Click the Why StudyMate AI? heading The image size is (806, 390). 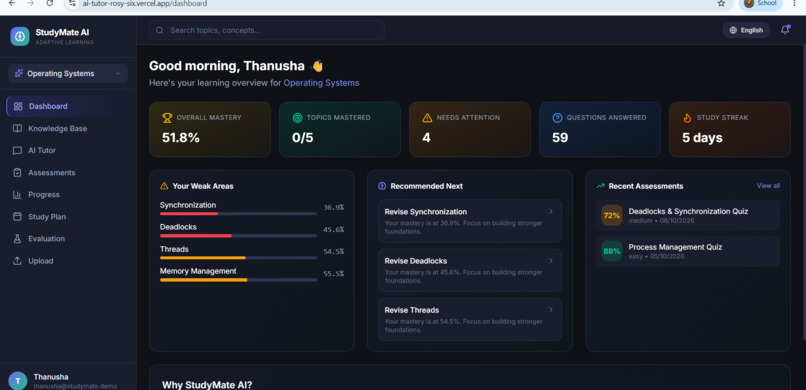pos(207,385)
